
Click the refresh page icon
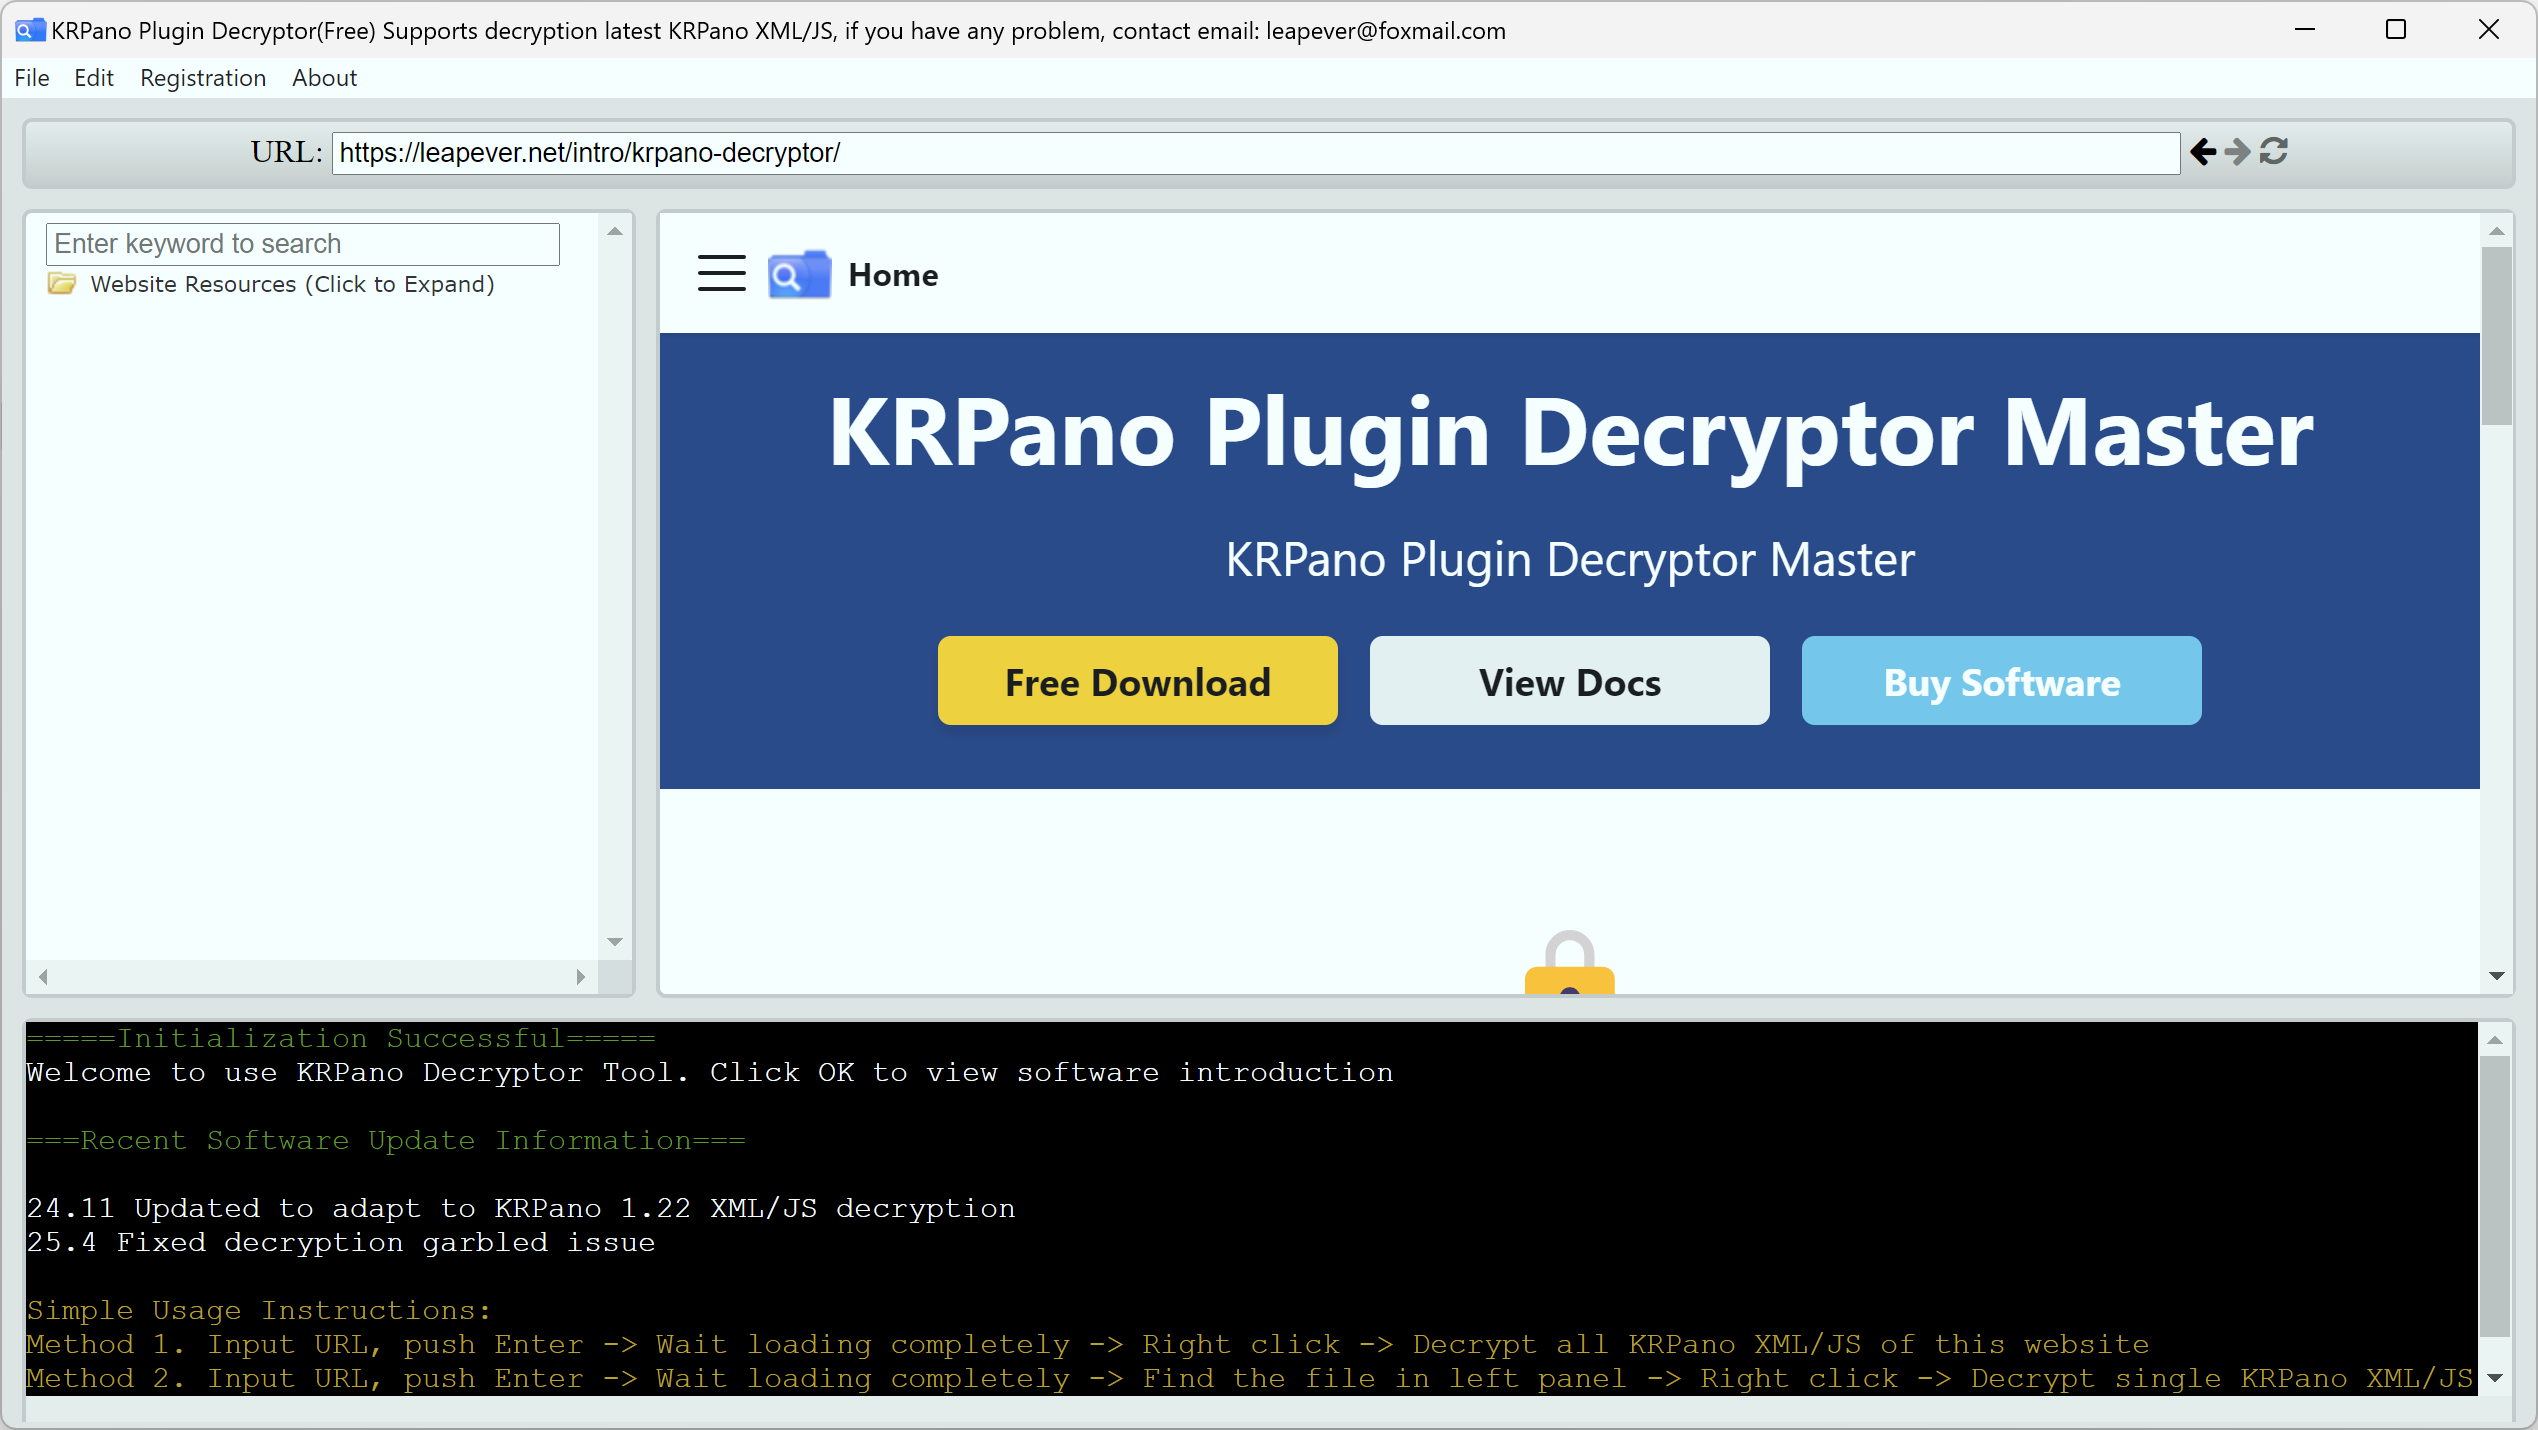2274,152
